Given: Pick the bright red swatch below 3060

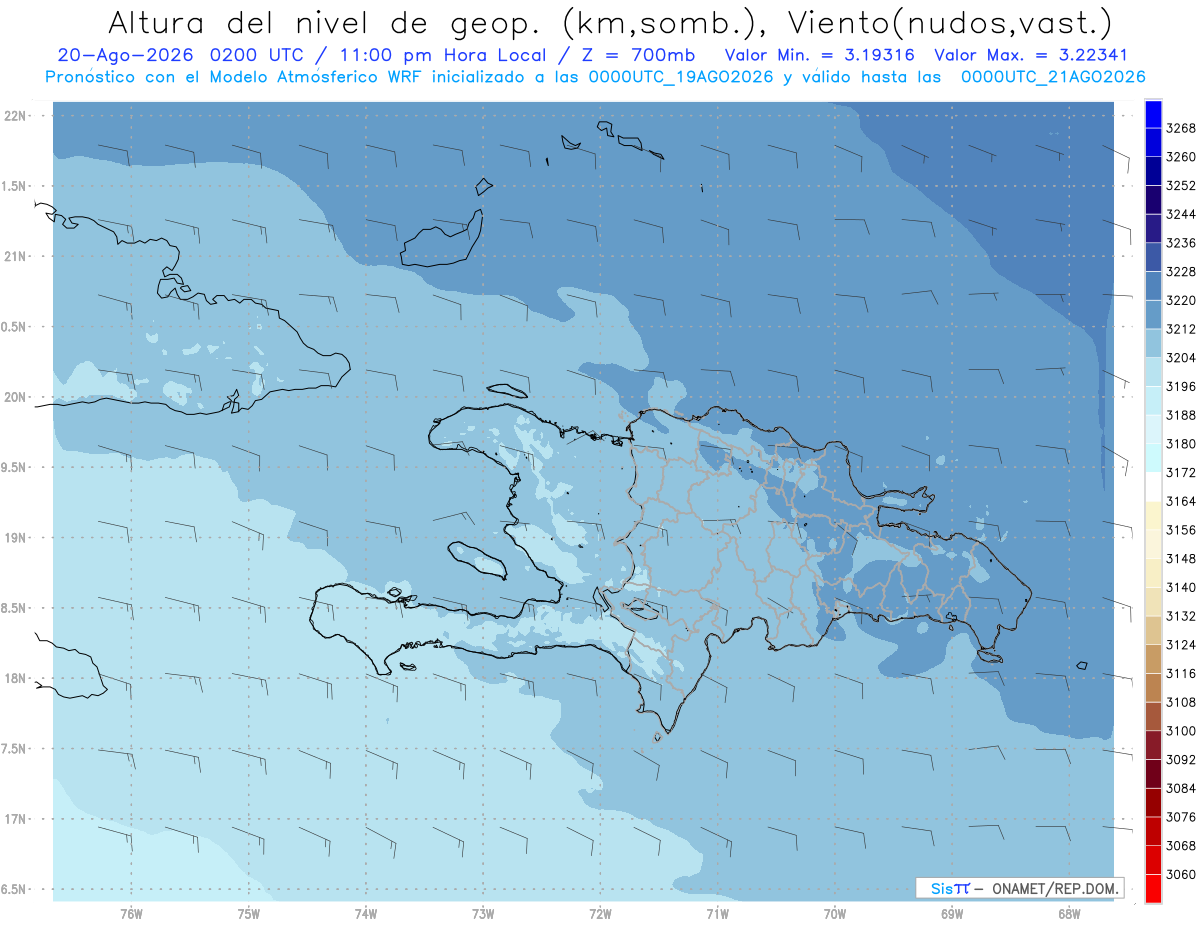Looking at the screenshot, I should [x=1152, y=888].
